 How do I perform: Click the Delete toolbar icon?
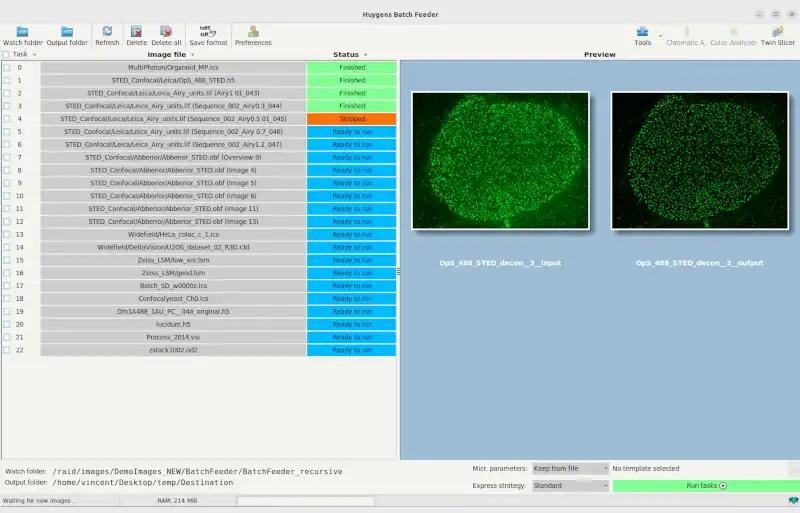pyautogui.click(x=136, y=36)
